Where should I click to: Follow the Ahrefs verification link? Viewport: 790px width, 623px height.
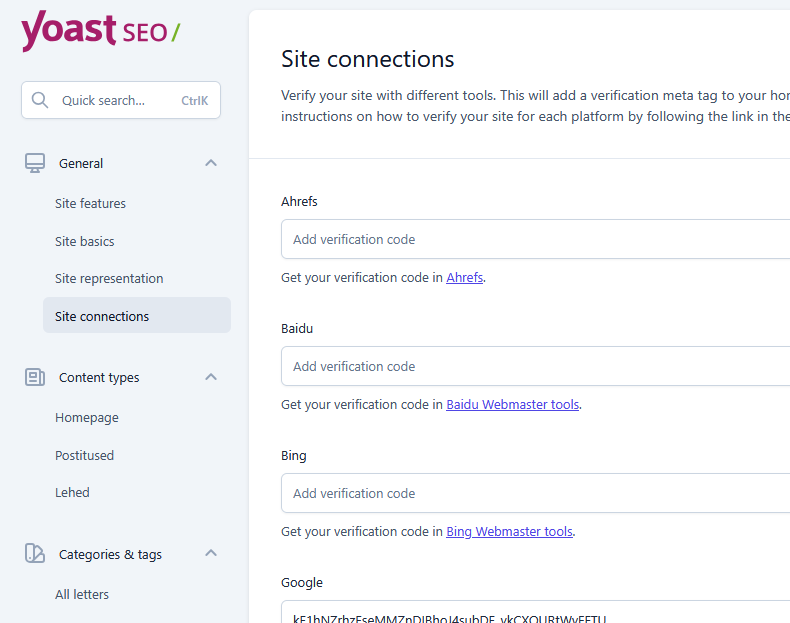click(465, 278)
